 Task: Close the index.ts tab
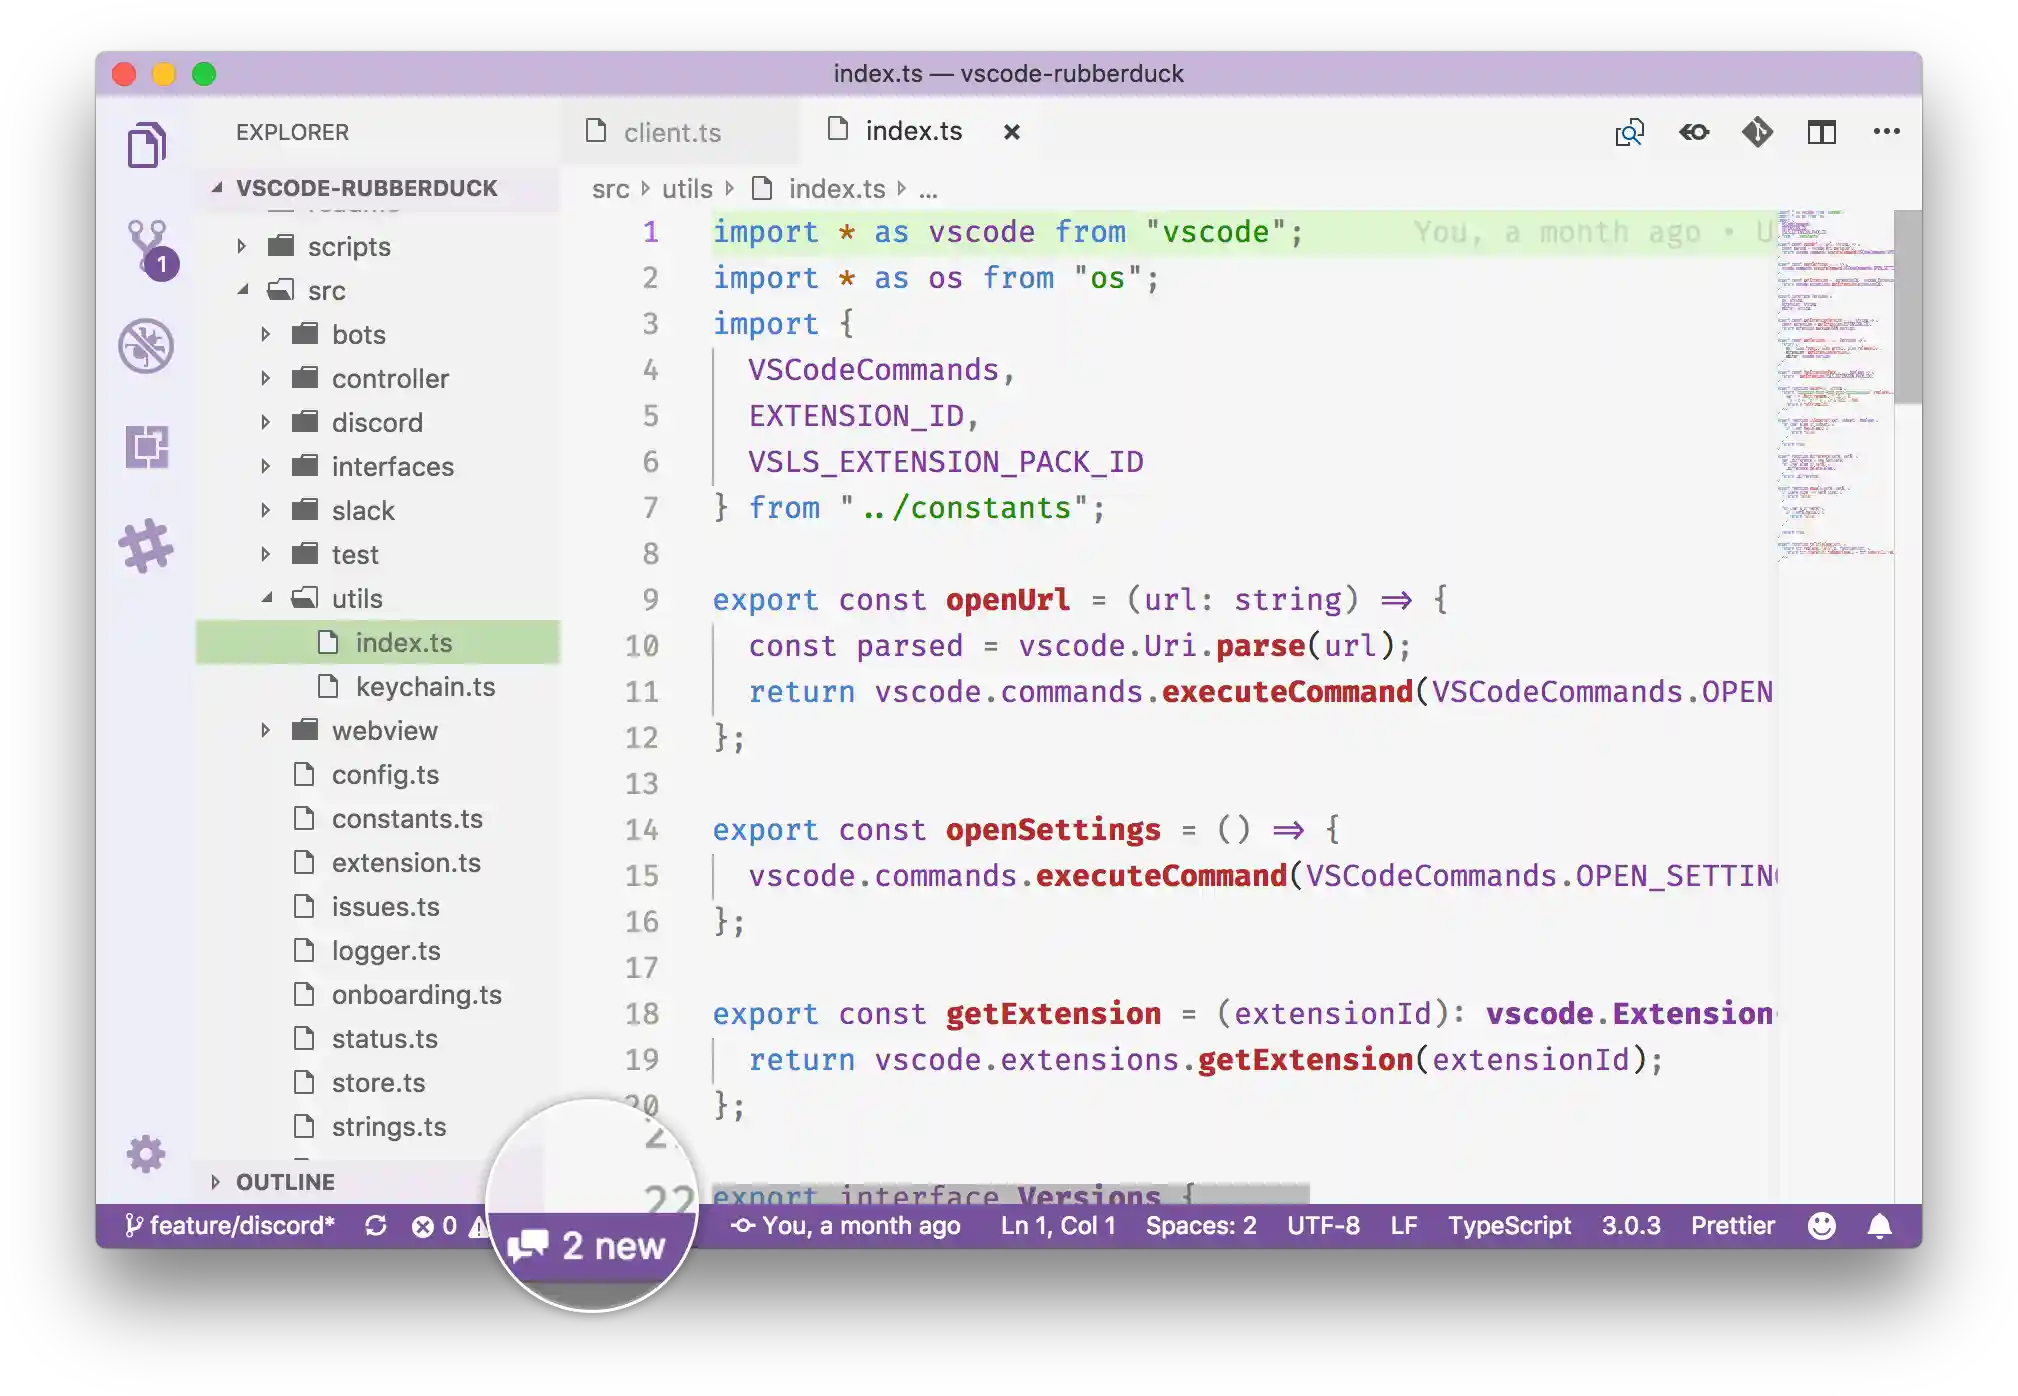1012,132
